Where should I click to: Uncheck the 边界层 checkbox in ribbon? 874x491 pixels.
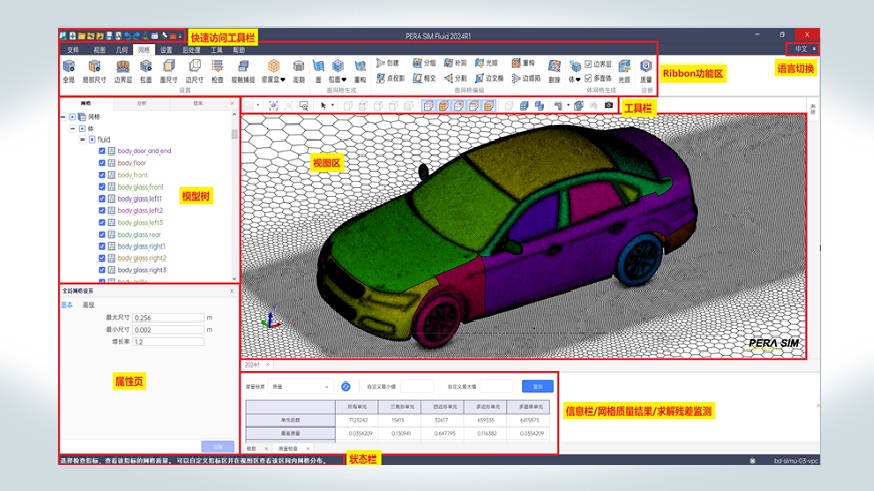point(588,63)
